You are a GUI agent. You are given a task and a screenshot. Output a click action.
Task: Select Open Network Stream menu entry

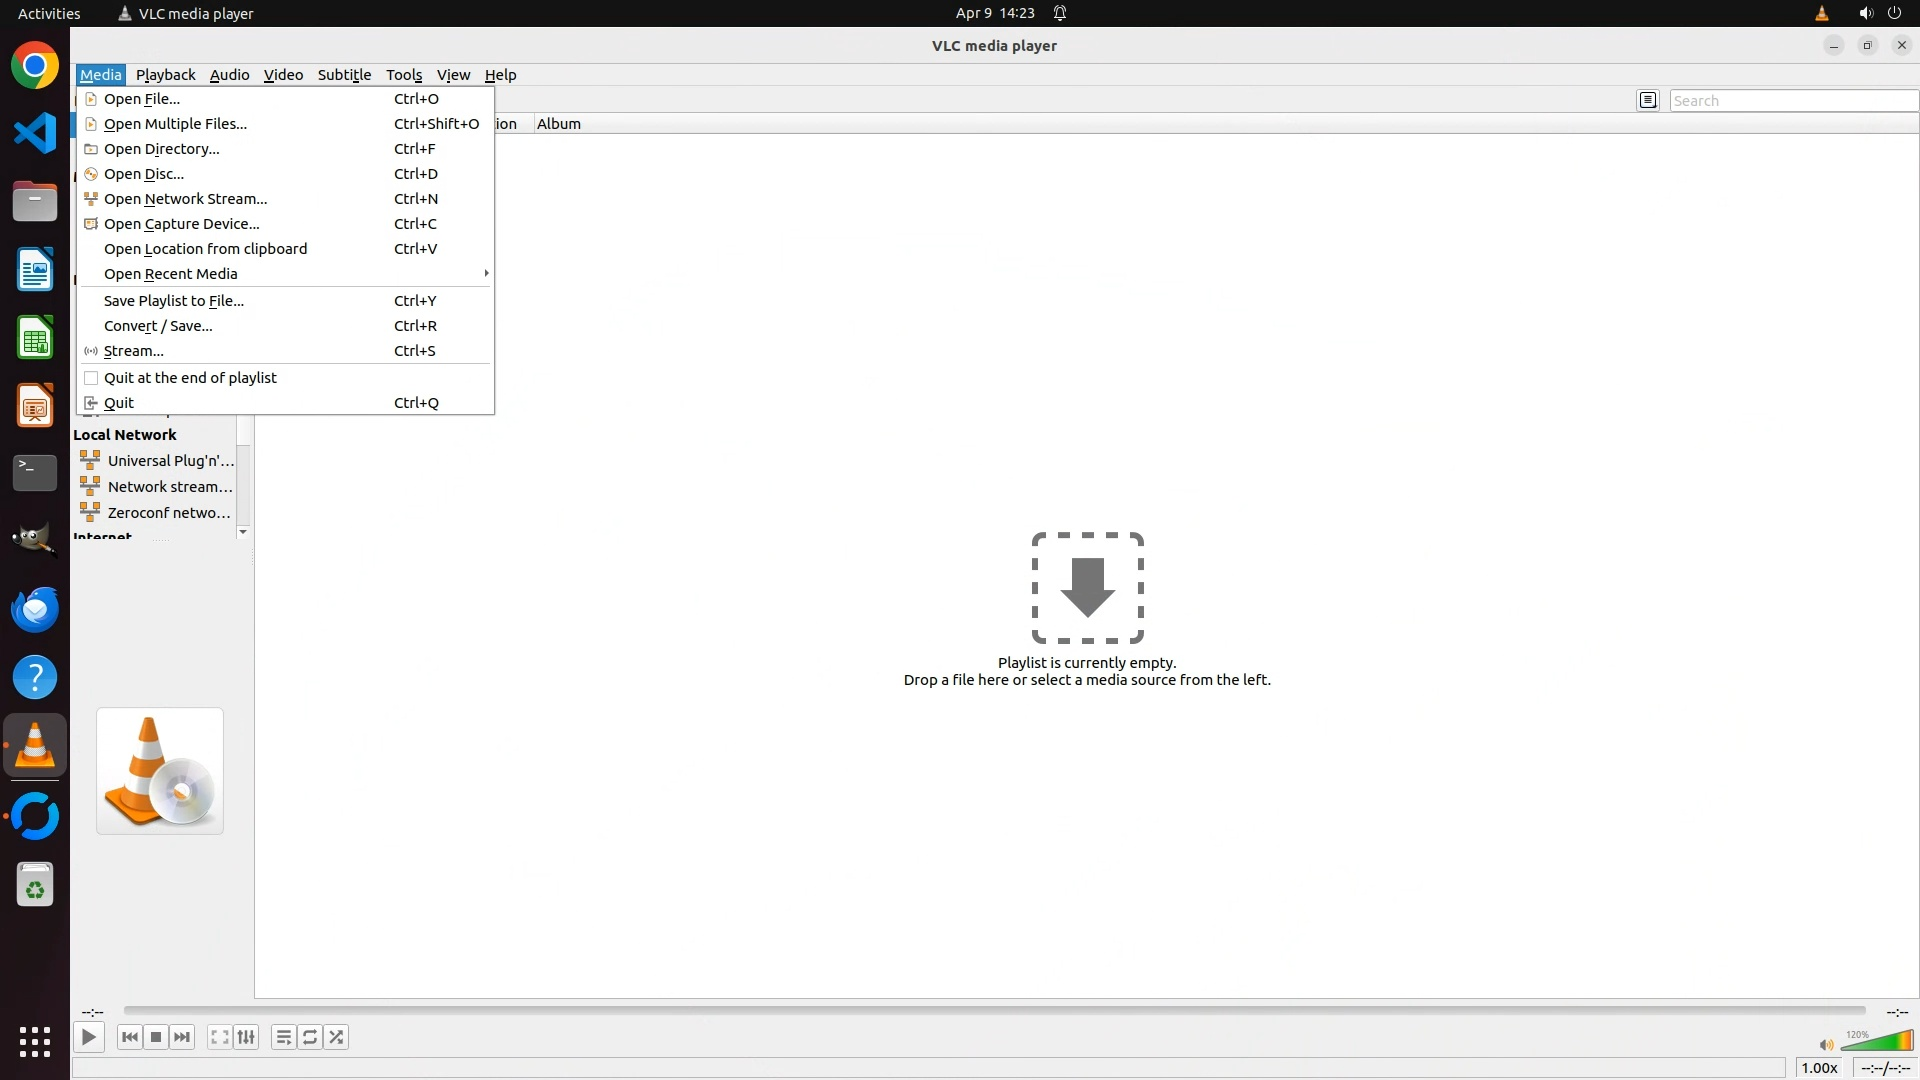pos(186,199)
